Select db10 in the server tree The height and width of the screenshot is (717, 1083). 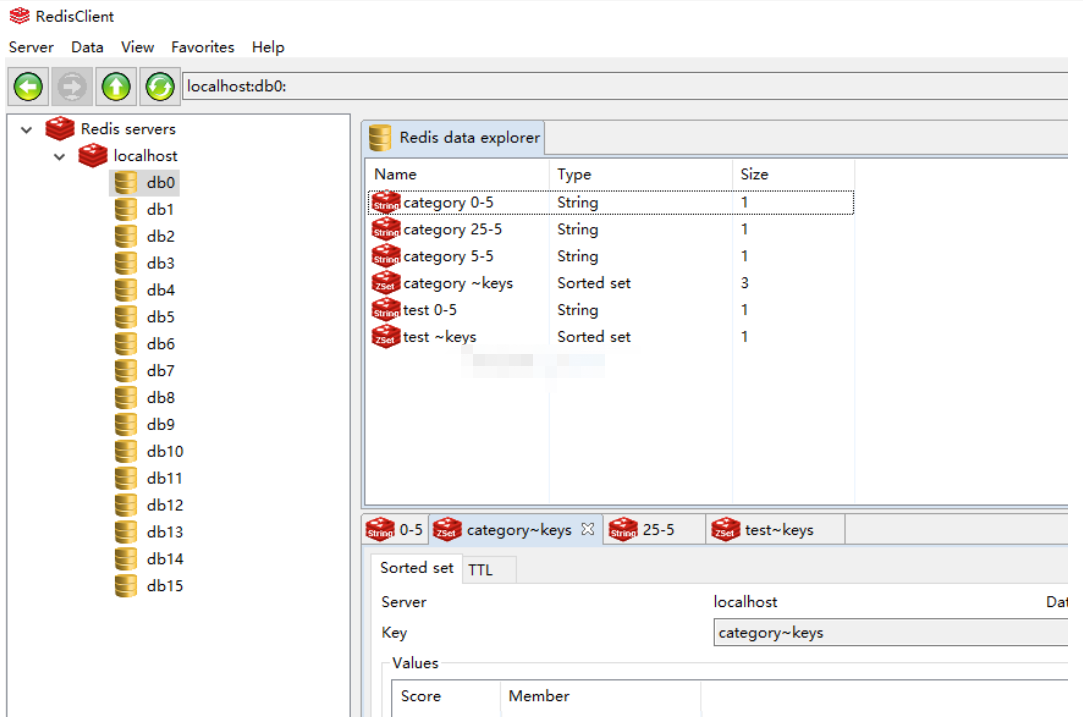164,452
